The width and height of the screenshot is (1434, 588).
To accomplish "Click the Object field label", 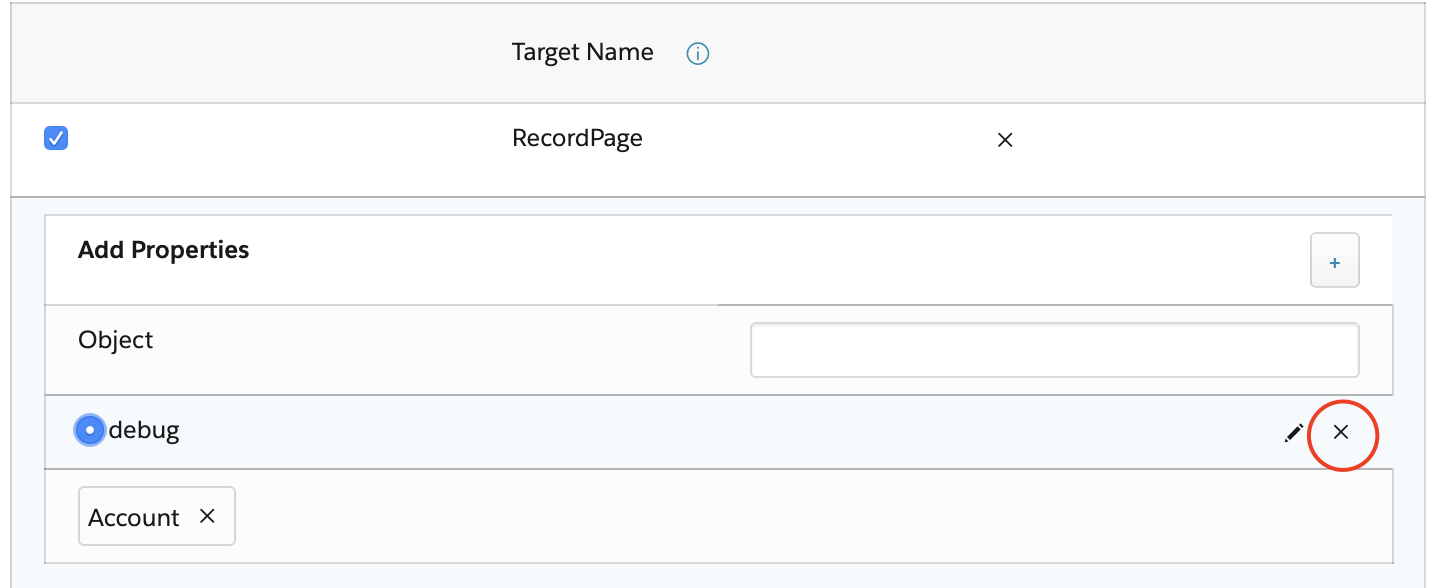I will 116,341.
